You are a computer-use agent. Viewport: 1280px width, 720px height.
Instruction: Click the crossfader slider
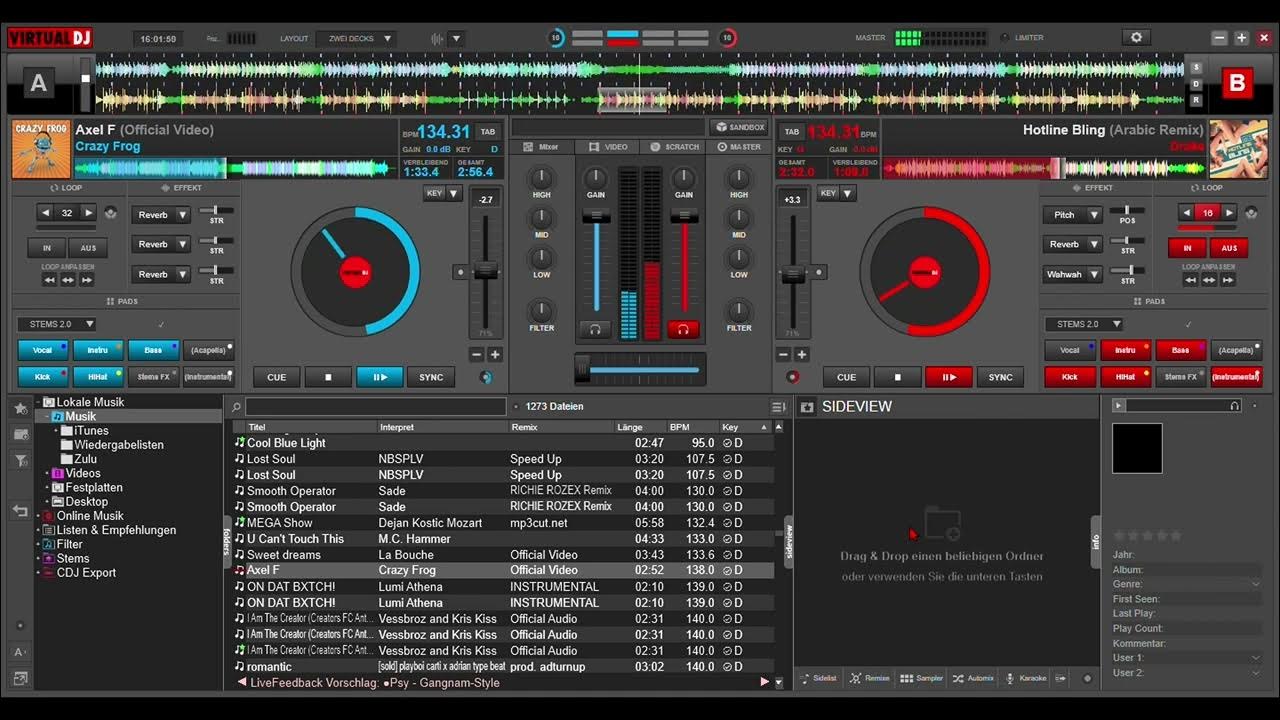(x=640, y=370)
